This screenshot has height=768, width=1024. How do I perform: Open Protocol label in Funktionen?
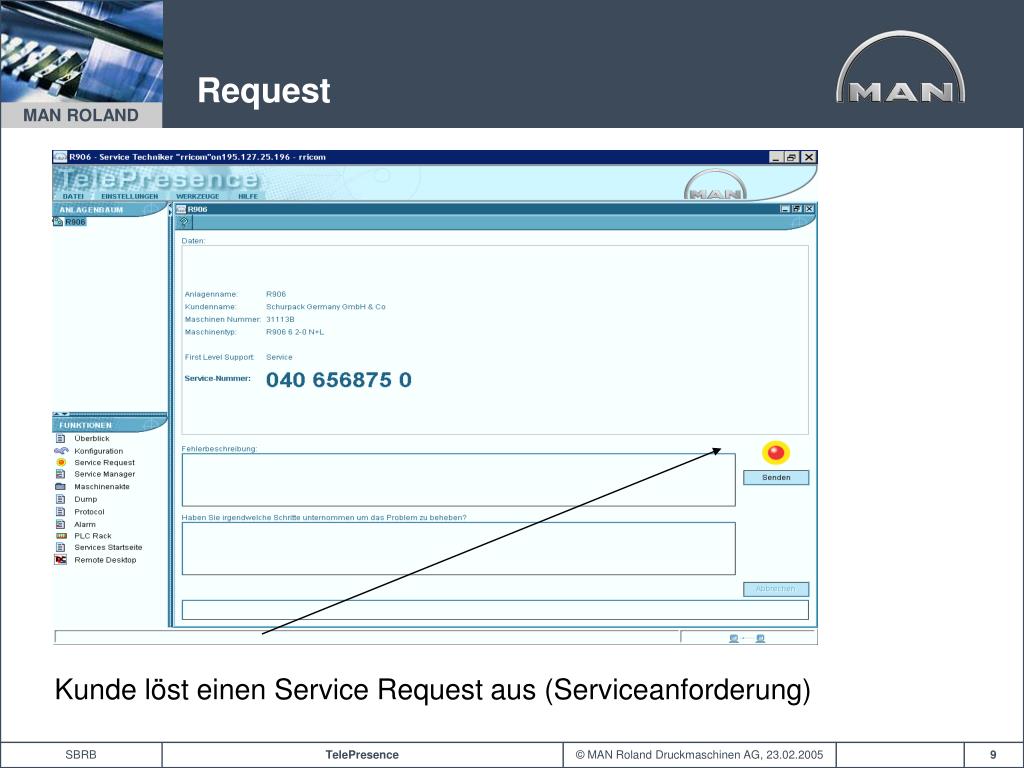click(89, 512)
